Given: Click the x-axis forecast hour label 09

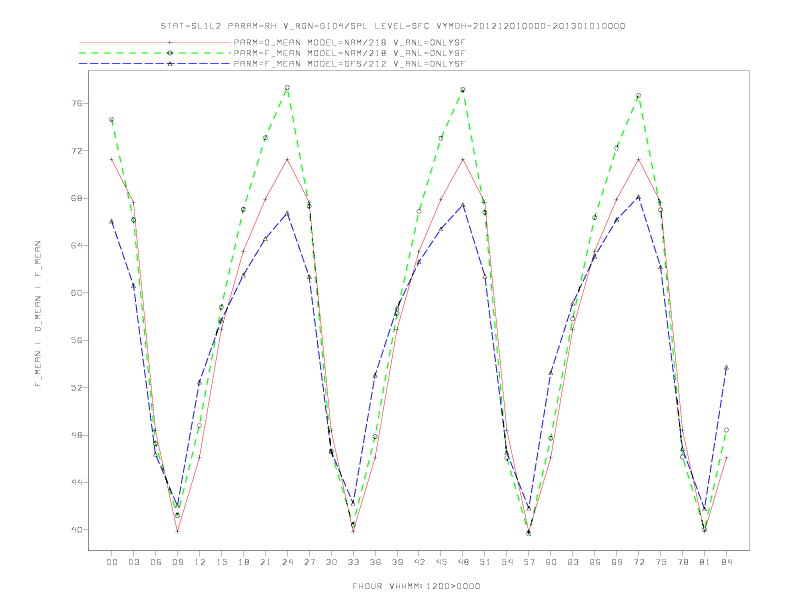Looking at the screenshot, I should pos(177,562).
